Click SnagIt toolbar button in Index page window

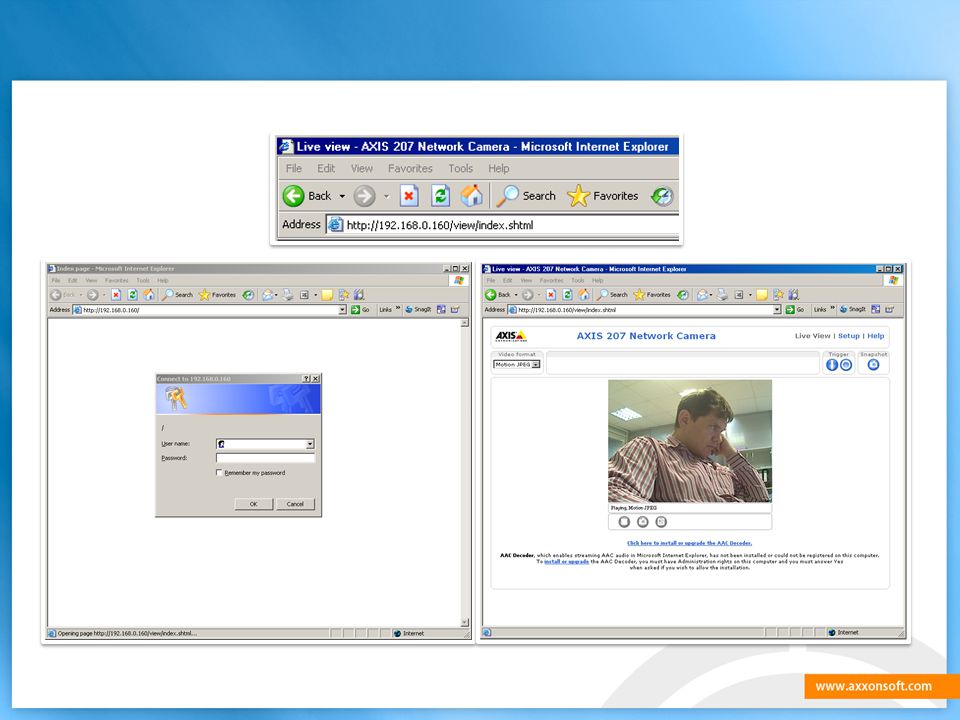(418, 310)
